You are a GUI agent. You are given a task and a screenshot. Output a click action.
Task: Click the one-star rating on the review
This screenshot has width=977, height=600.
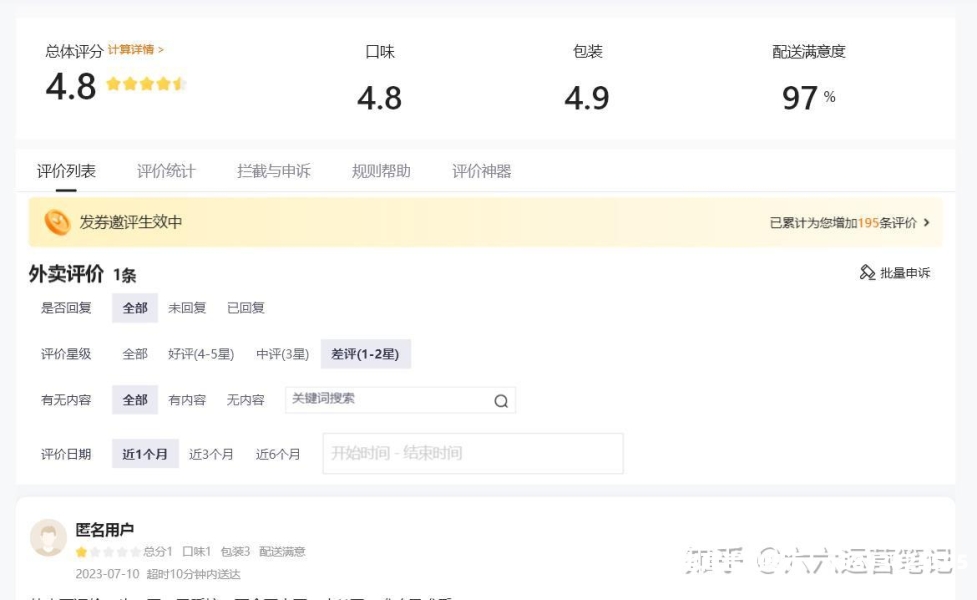point(81,552)
